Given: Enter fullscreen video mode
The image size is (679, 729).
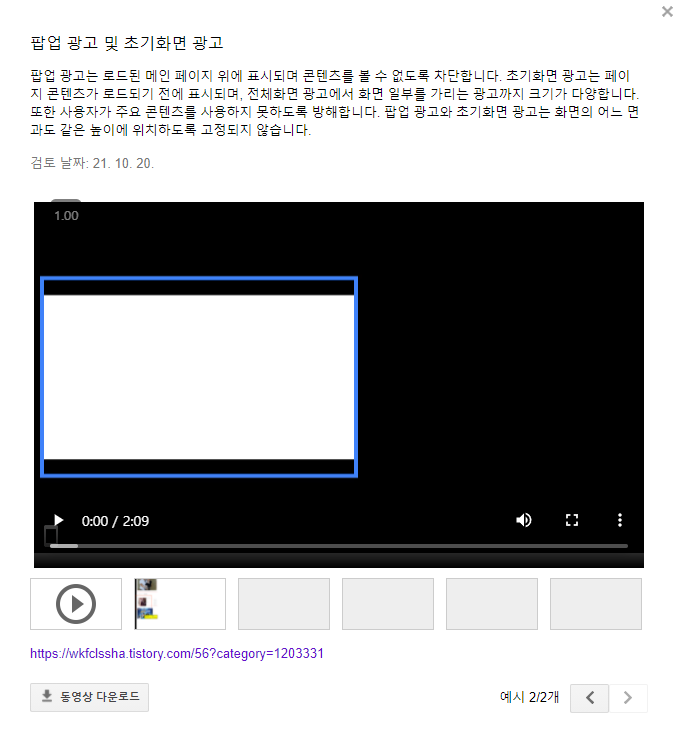Looking at the screenshot, I should (572, 520).
